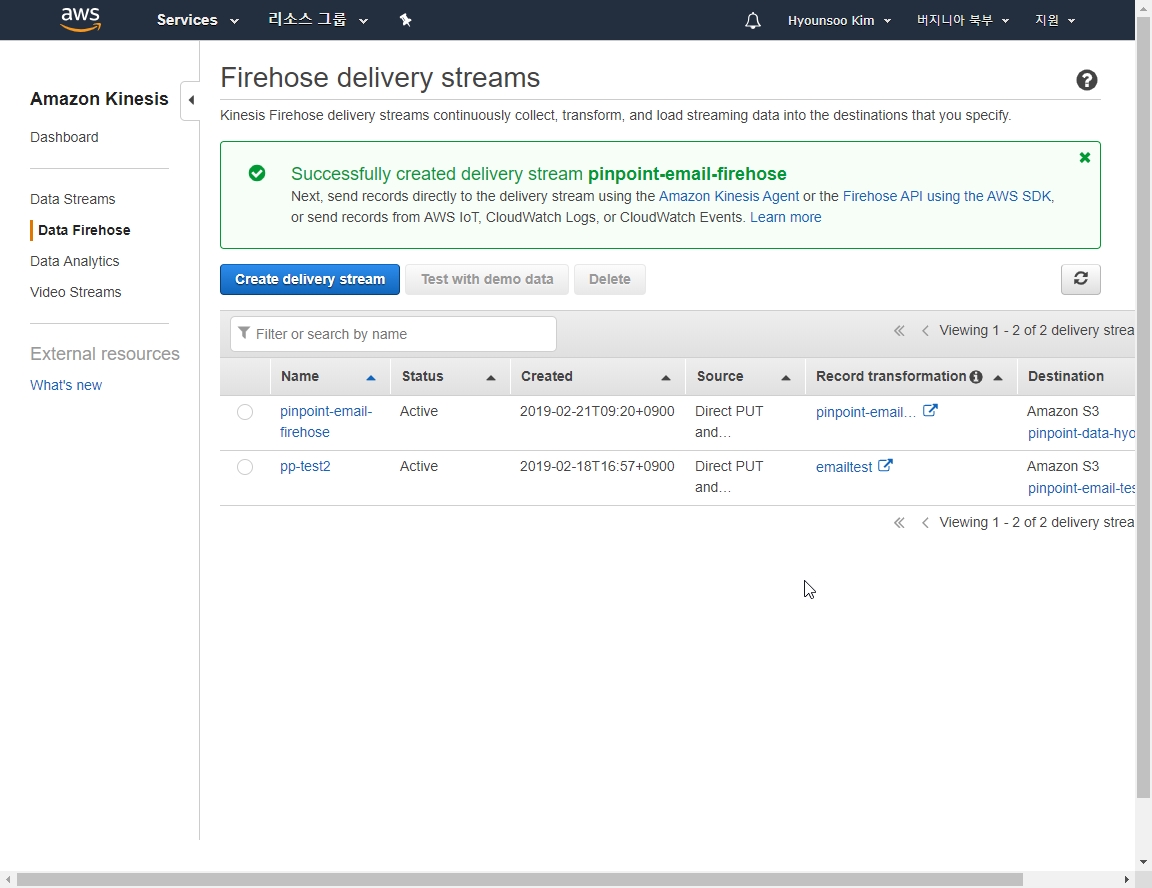
Task: Open Dashboard in the sidebar
Action: click(x=64, y=137)
